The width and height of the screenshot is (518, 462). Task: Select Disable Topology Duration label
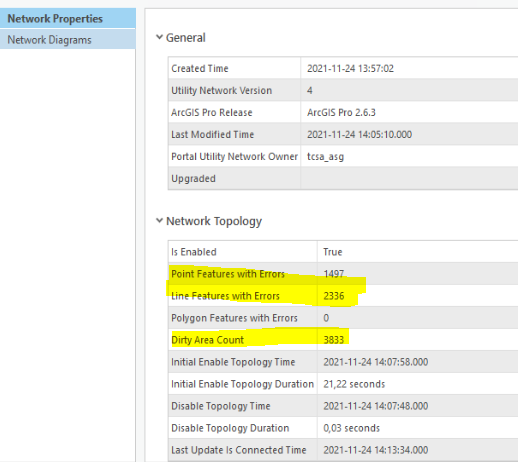tap(230, 428)
